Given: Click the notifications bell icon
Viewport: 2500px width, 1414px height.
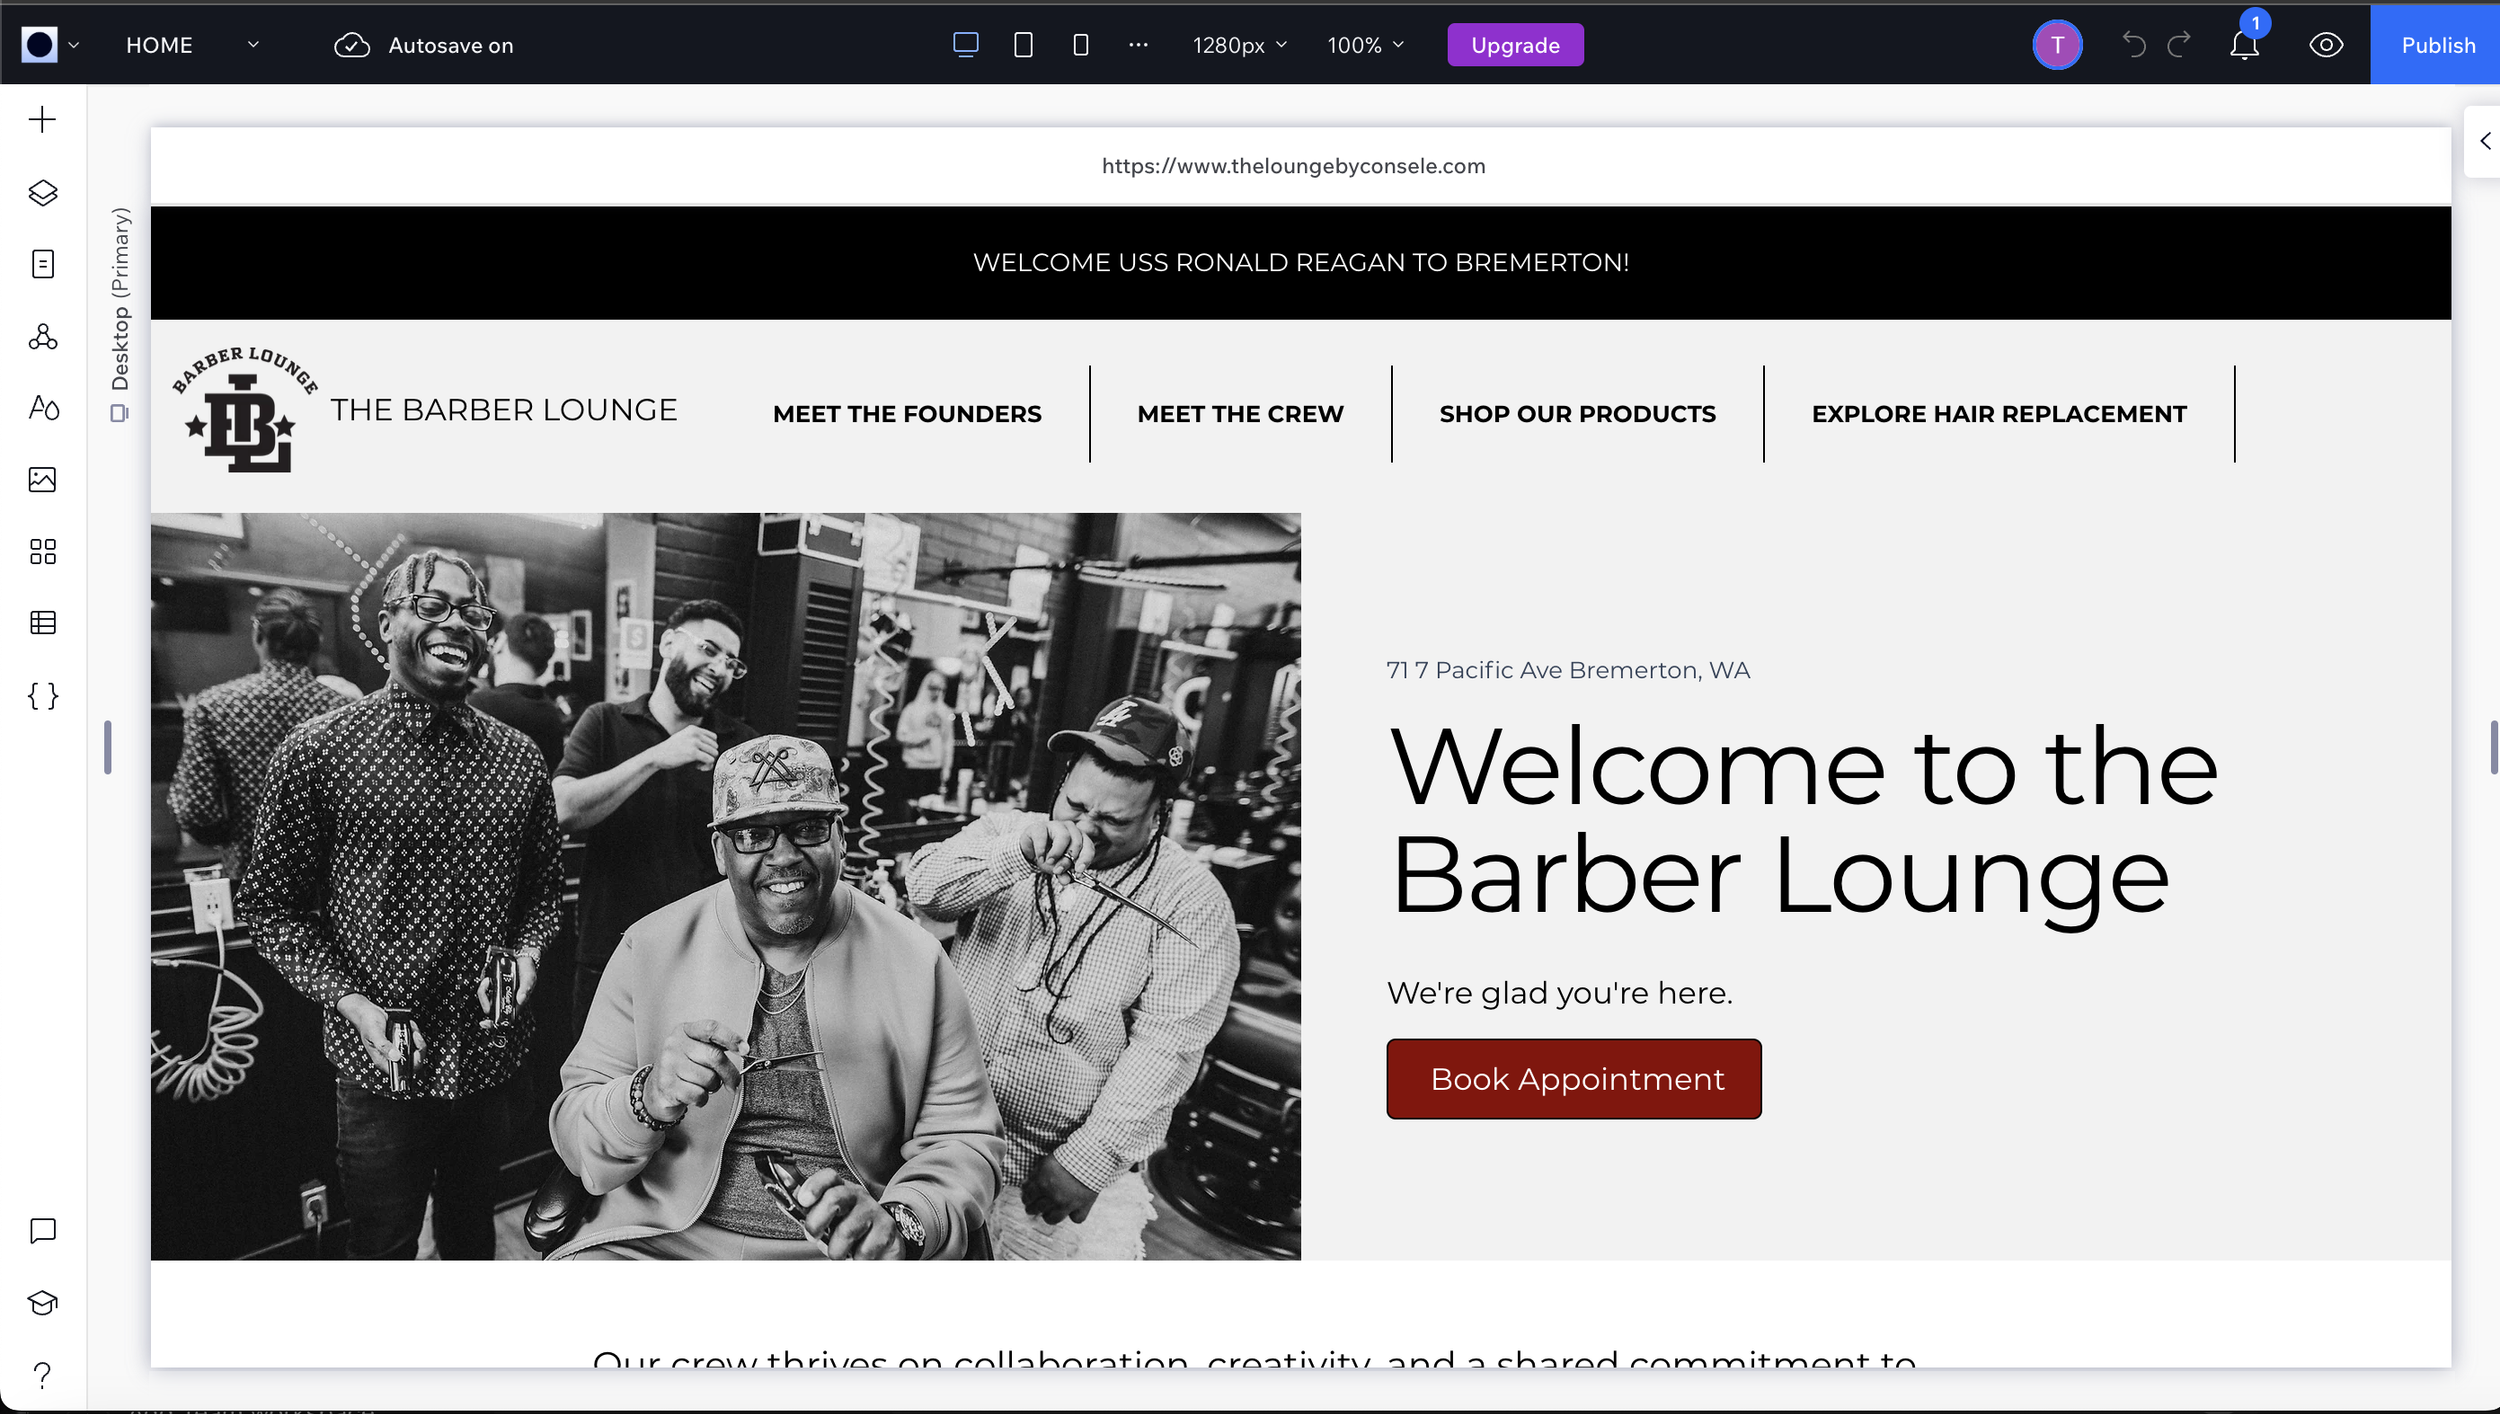Looking at the screenshot, I should (x=2244, y=46).
